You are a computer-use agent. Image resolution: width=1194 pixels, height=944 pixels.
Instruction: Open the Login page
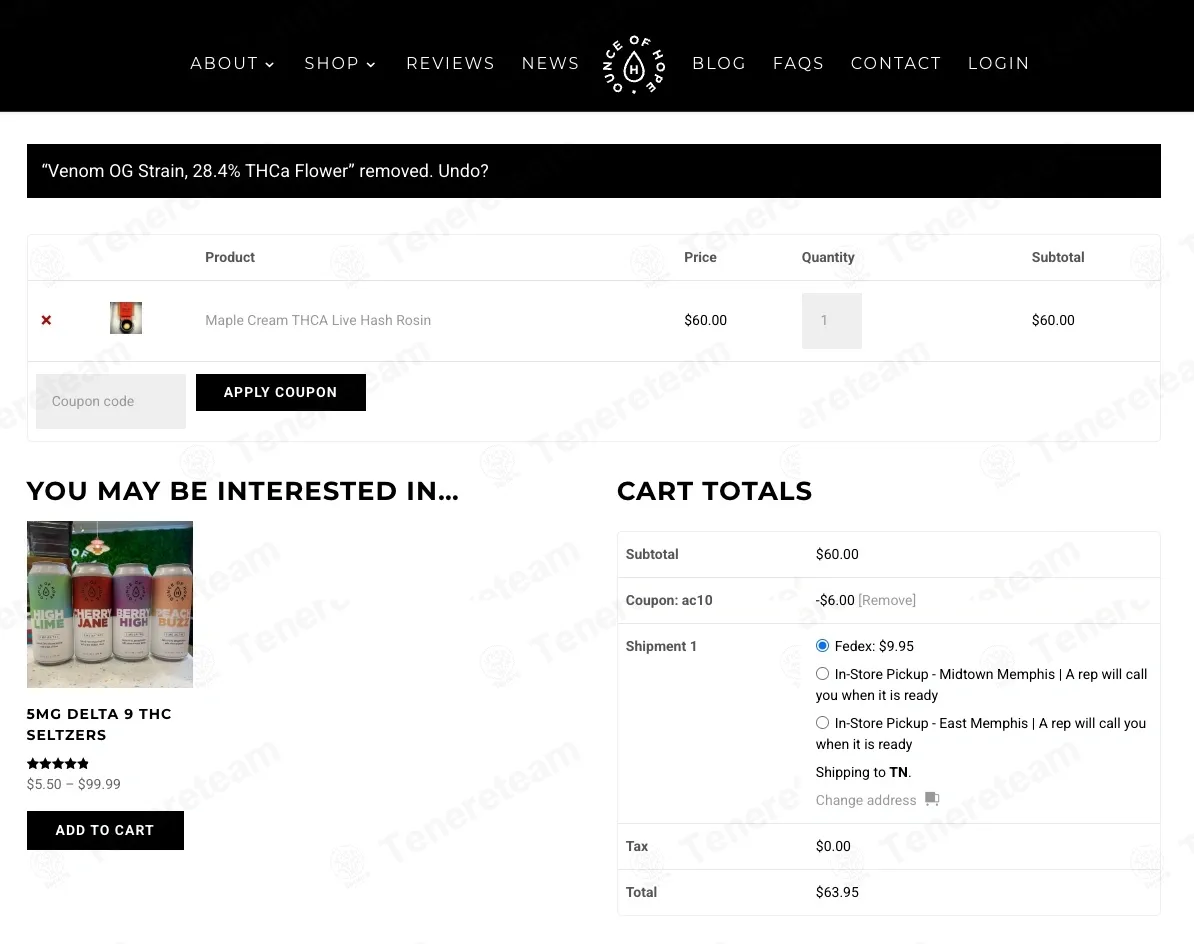[x=998, y=63]
